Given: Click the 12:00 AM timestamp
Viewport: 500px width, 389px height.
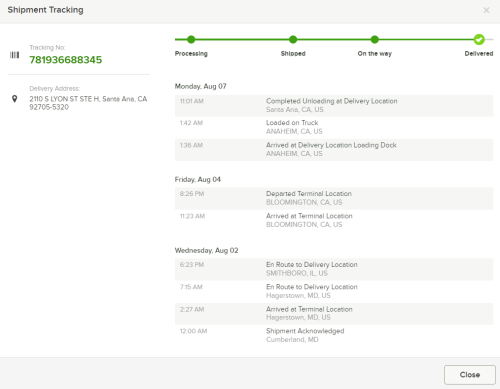Looking at the screenshot, I should click(193, 331).
